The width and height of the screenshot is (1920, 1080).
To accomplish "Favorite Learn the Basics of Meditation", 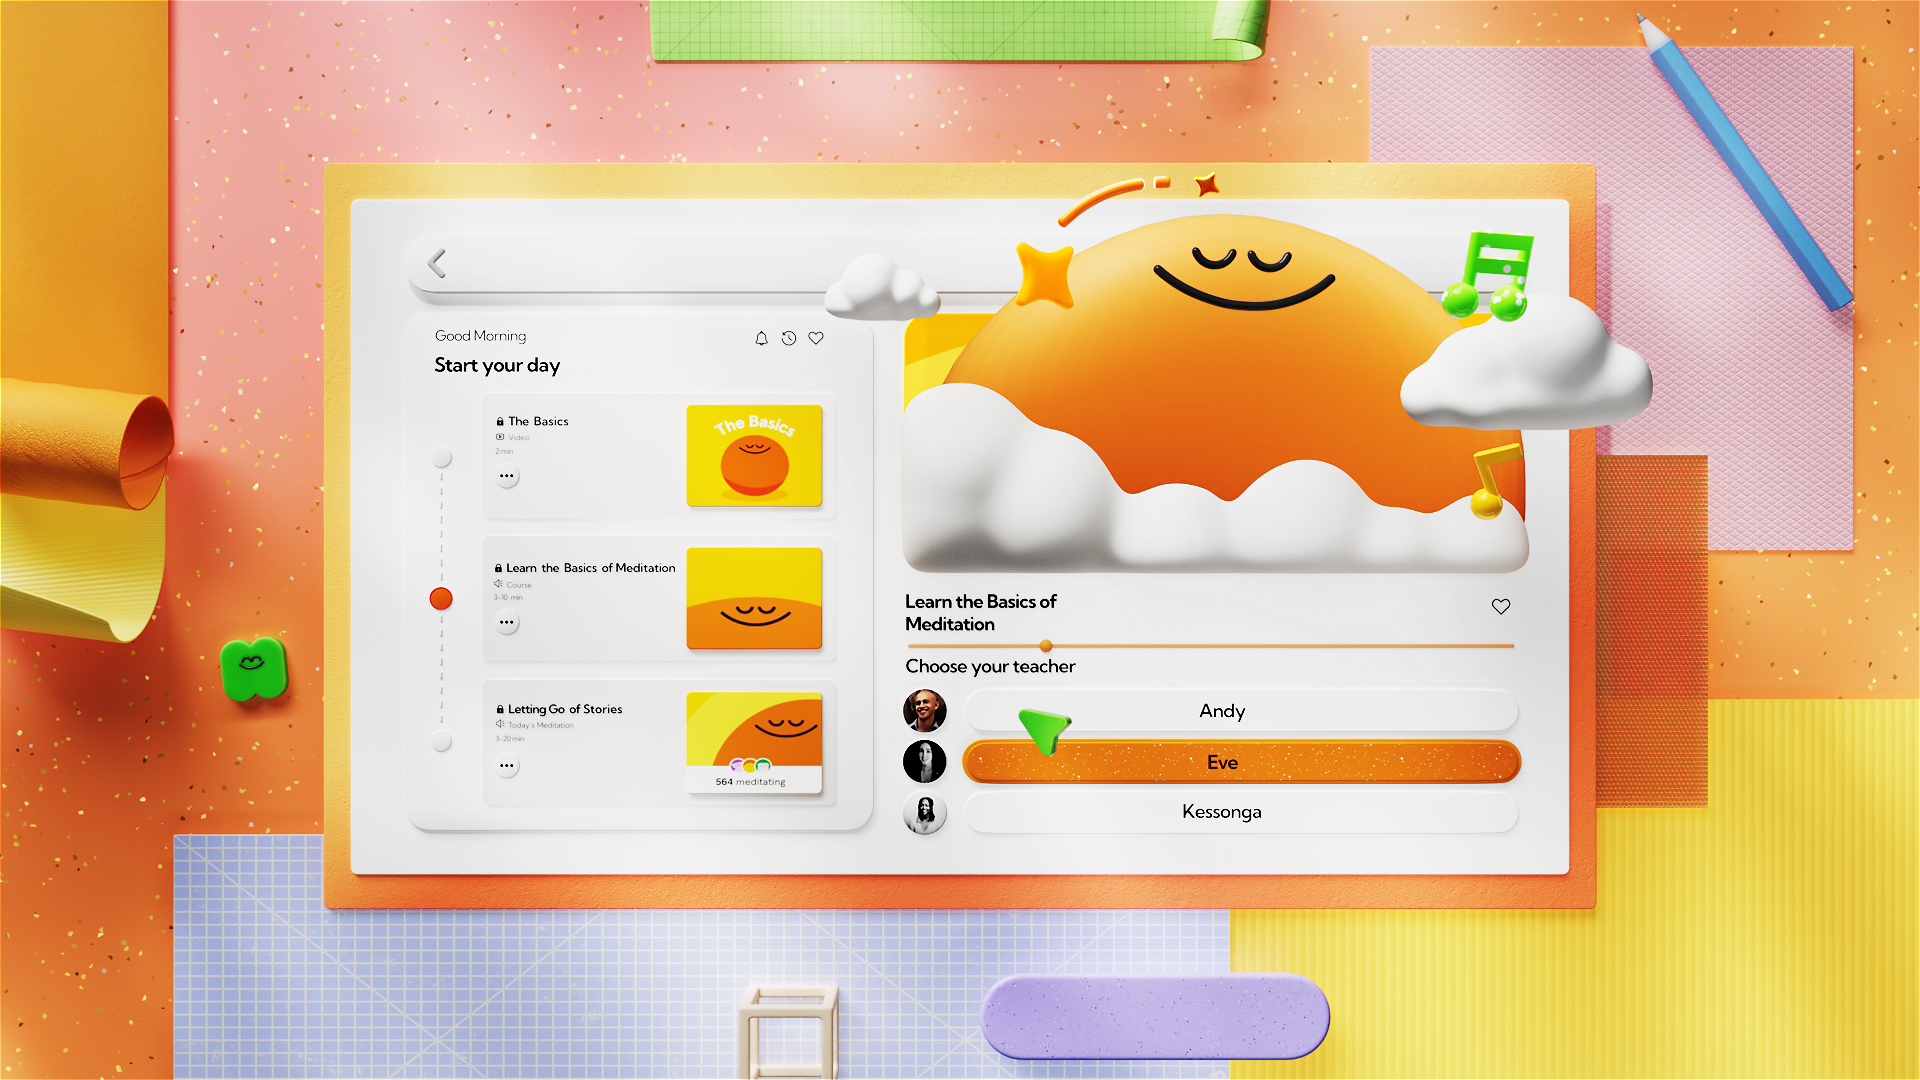I will click(x=1500, y=607).
